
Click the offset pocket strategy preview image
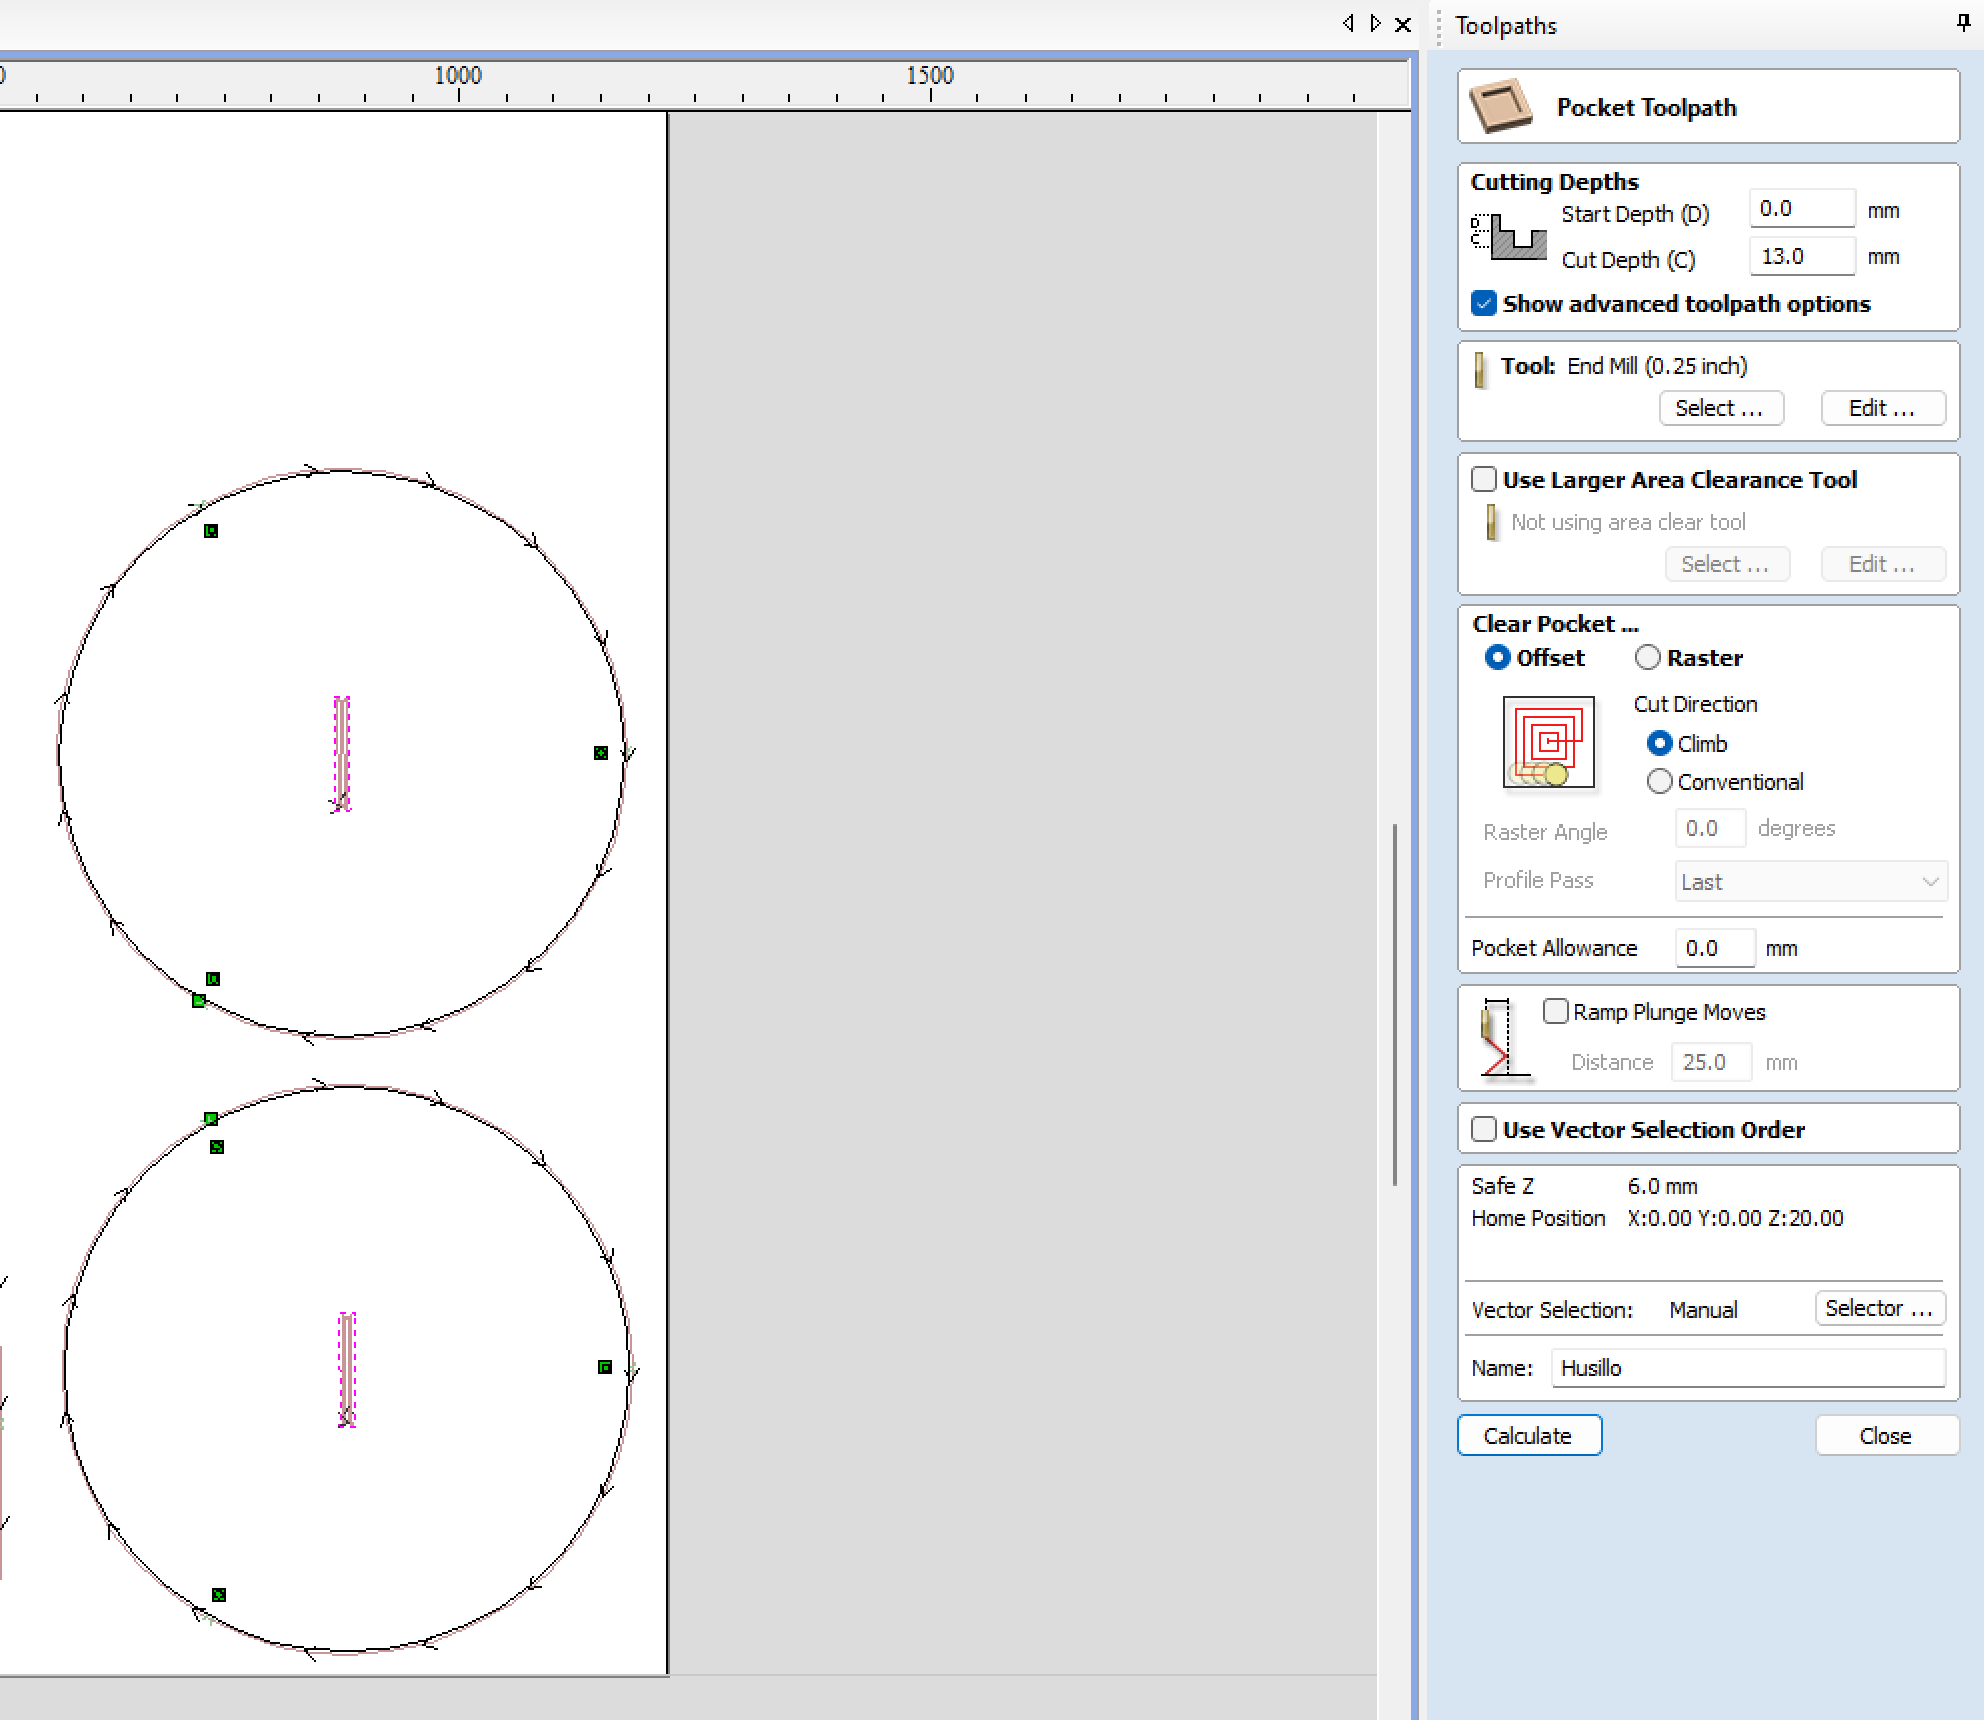[x=1548, y=742]
